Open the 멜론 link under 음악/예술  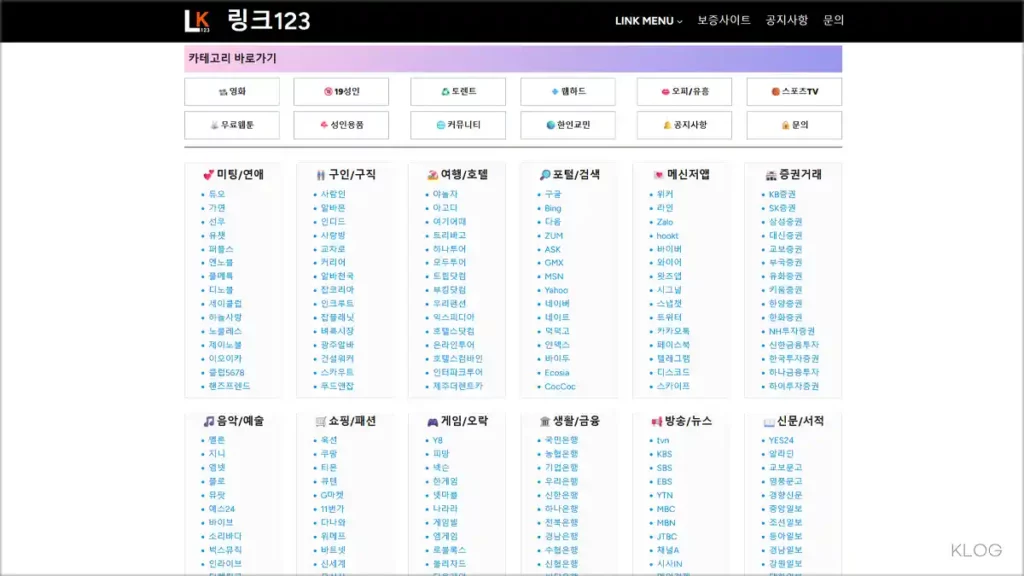(216, 441)
